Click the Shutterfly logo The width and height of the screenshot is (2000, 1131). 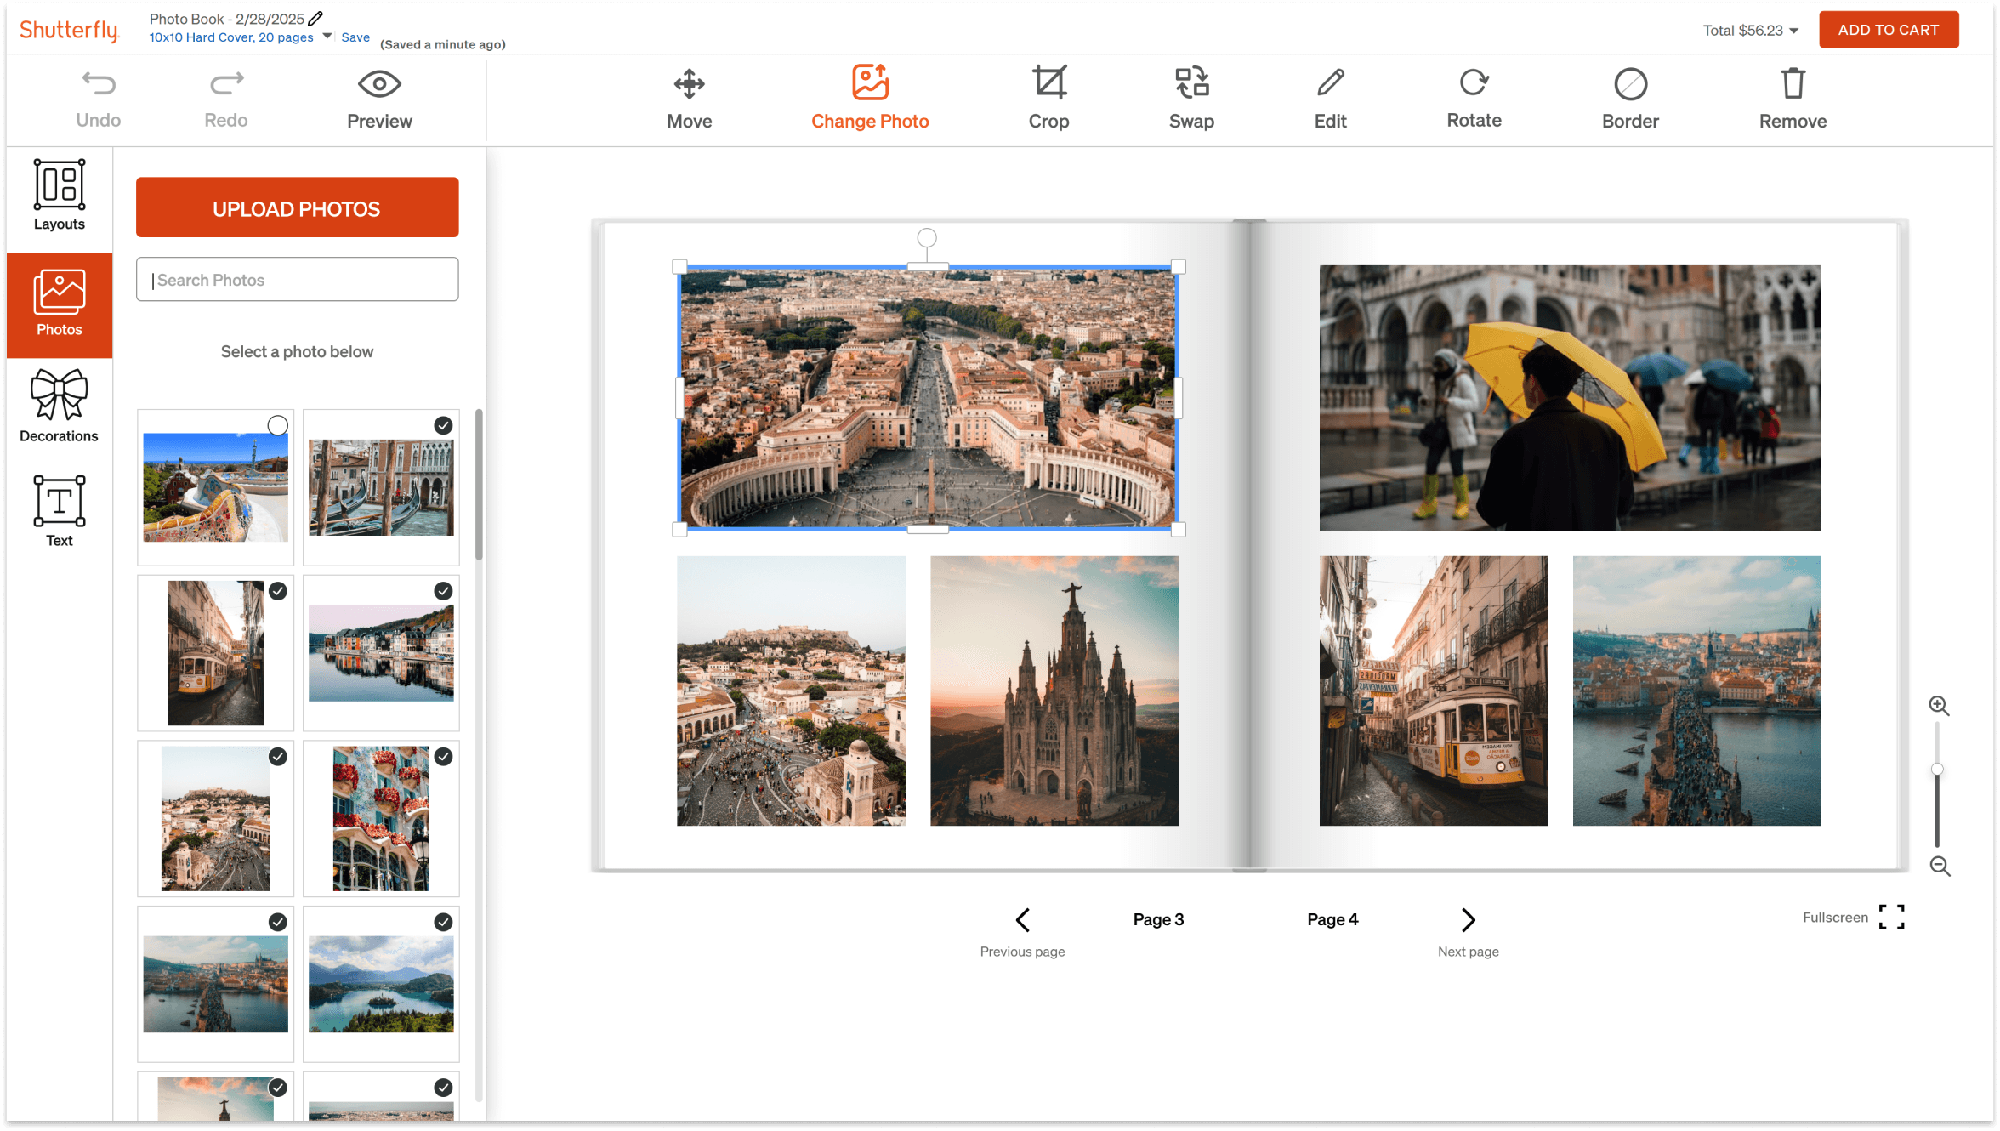pos(68,29)
